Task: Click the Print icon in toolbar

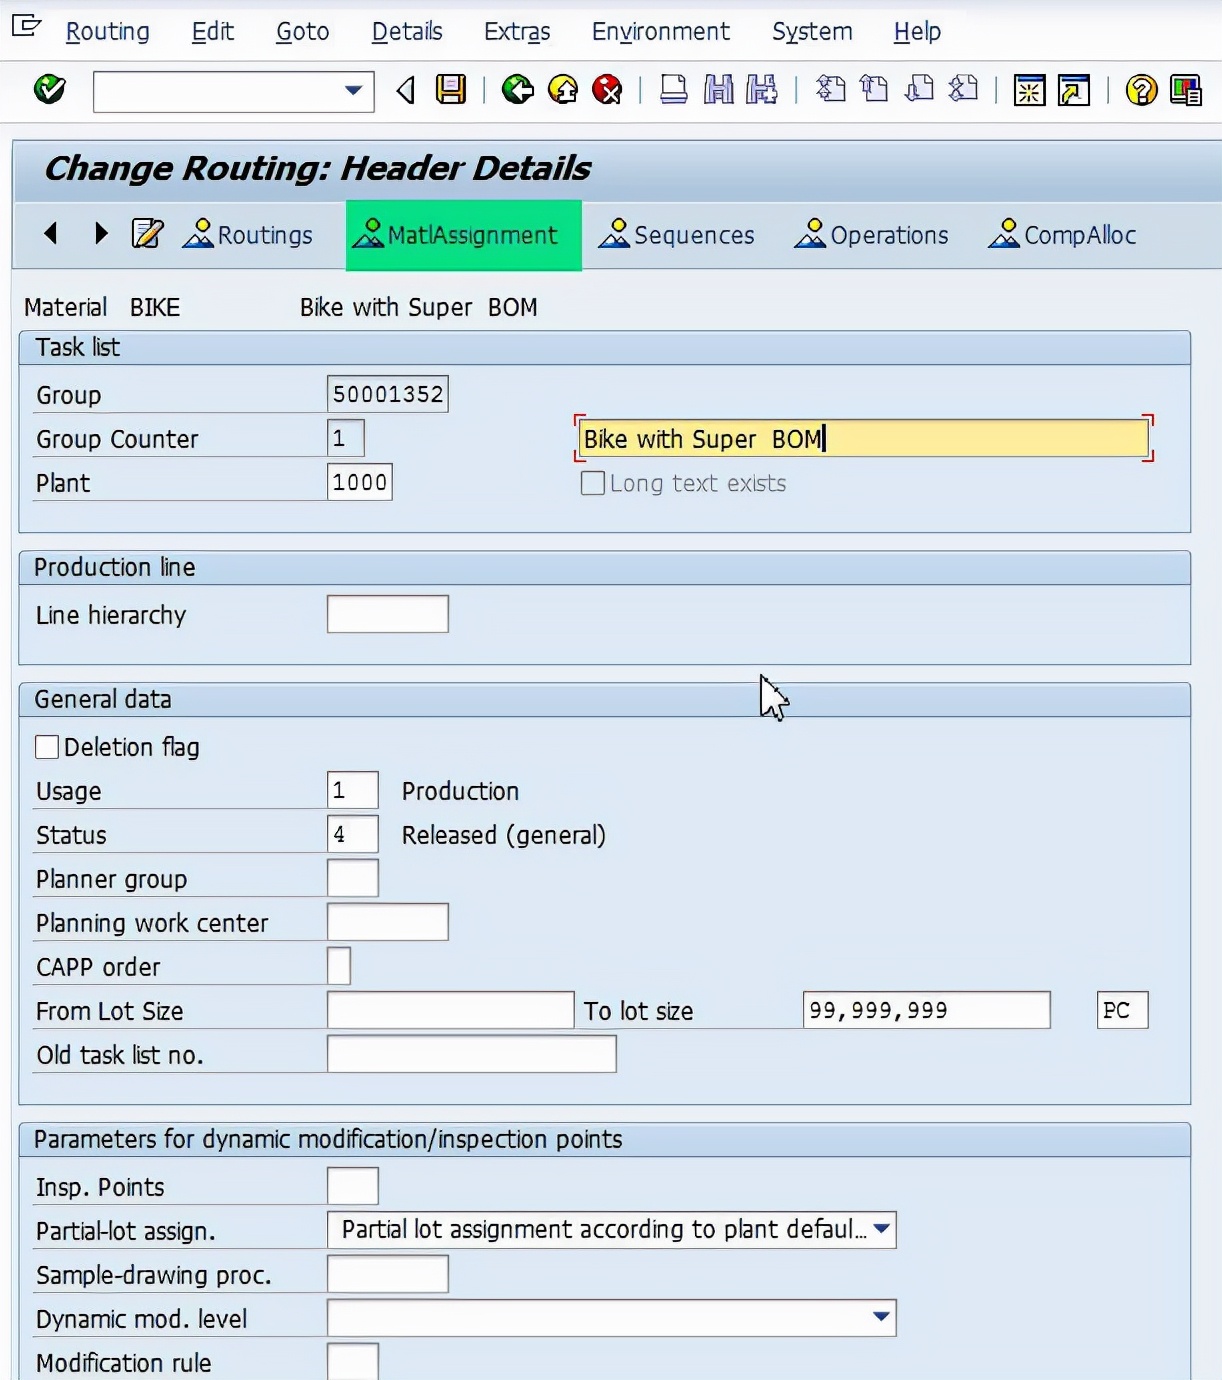Action: [674, 90]
